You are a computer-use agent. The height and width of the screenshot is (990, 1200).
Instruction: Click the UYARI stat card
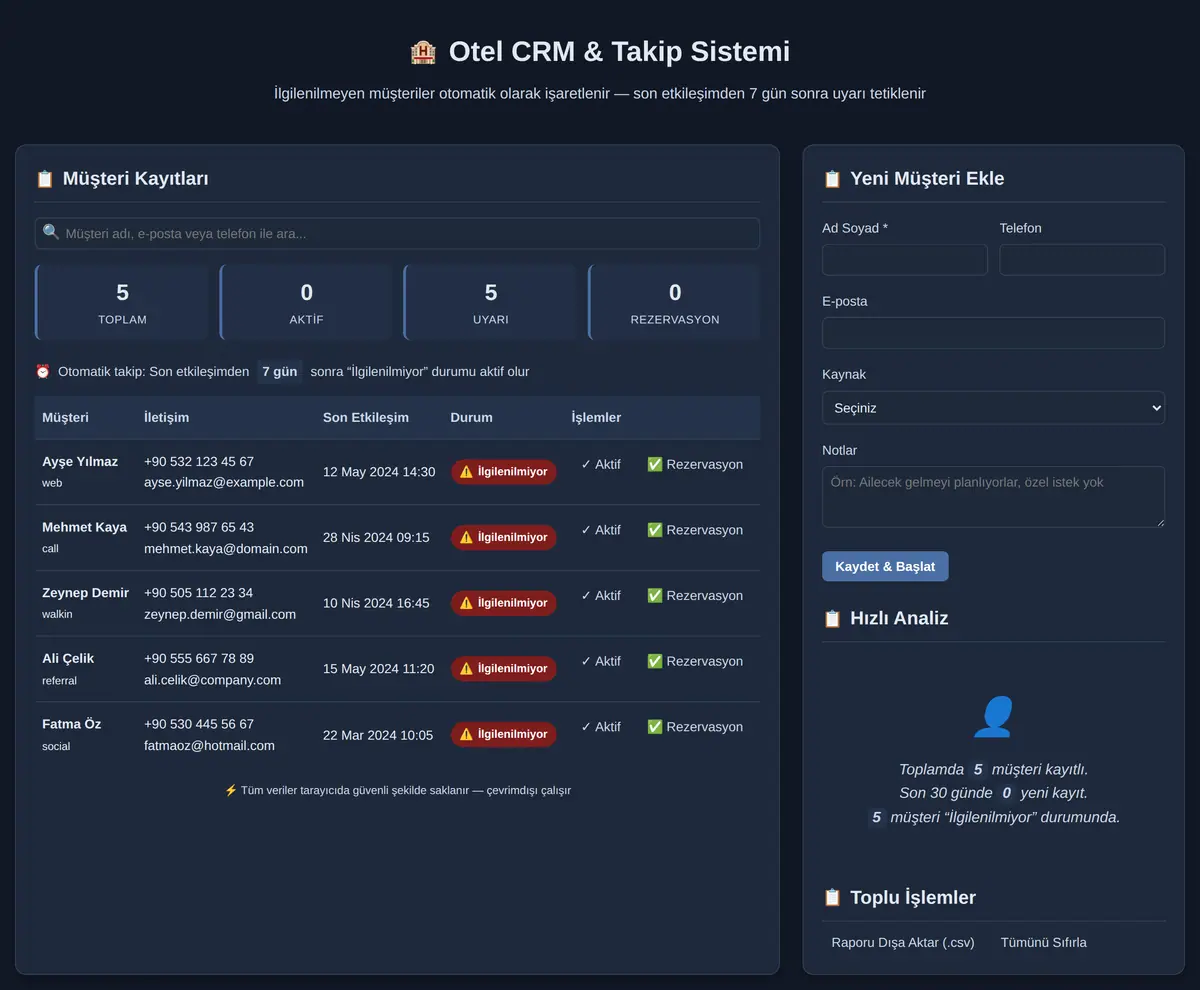[x=491, y=303]
